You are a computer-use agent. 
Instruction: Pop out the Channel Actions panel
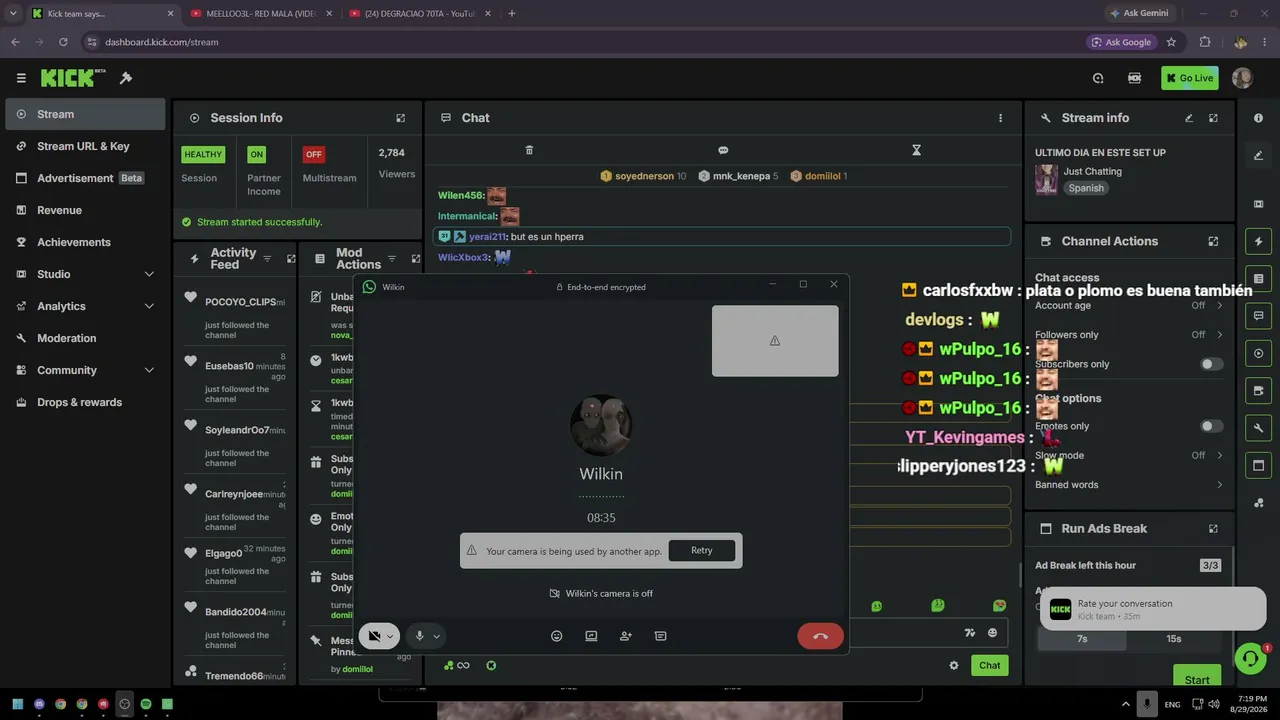(x=1213, y=241)
